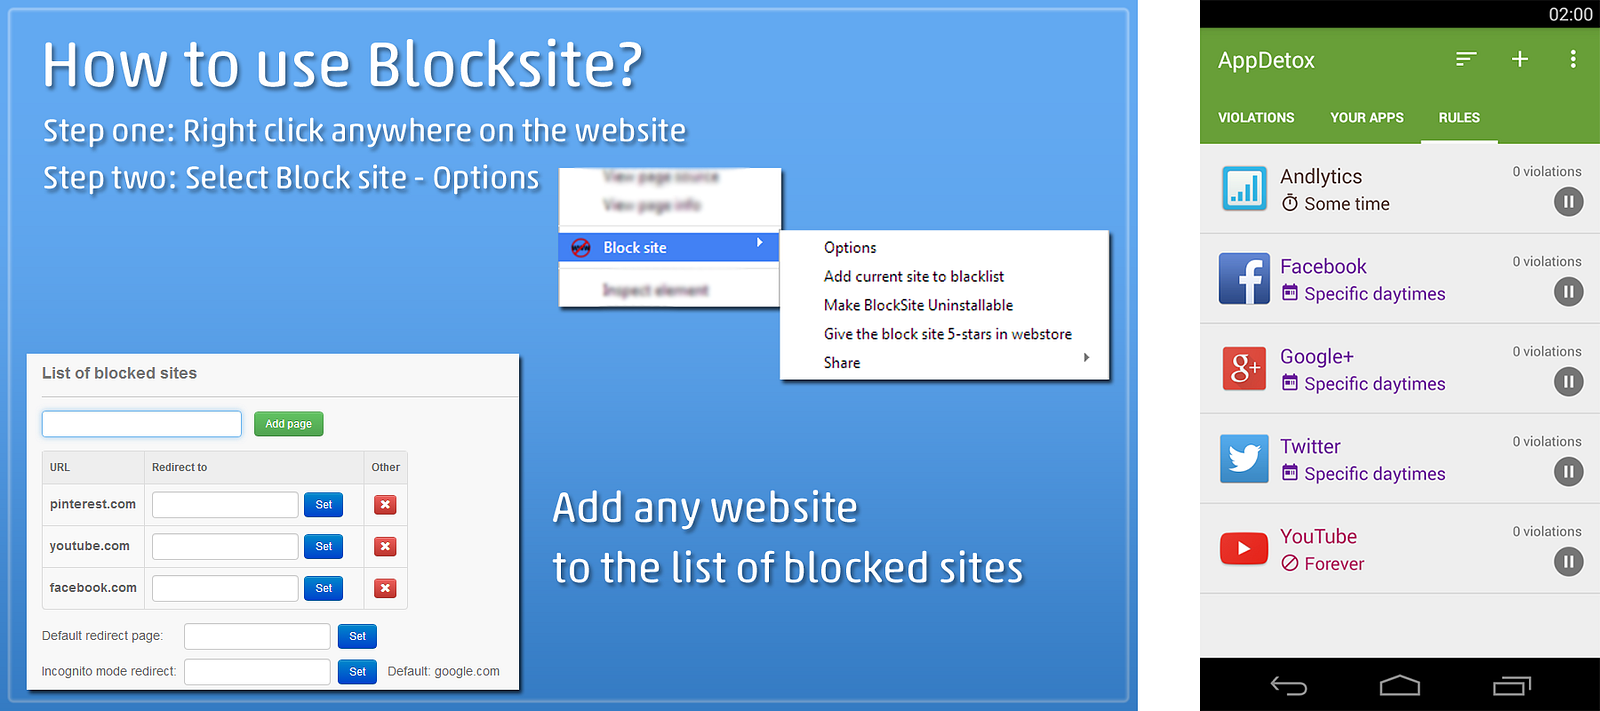Choose Give the block site 5-stars in webstore
This screenshot has height=711, width=1600.
[948, 334]
